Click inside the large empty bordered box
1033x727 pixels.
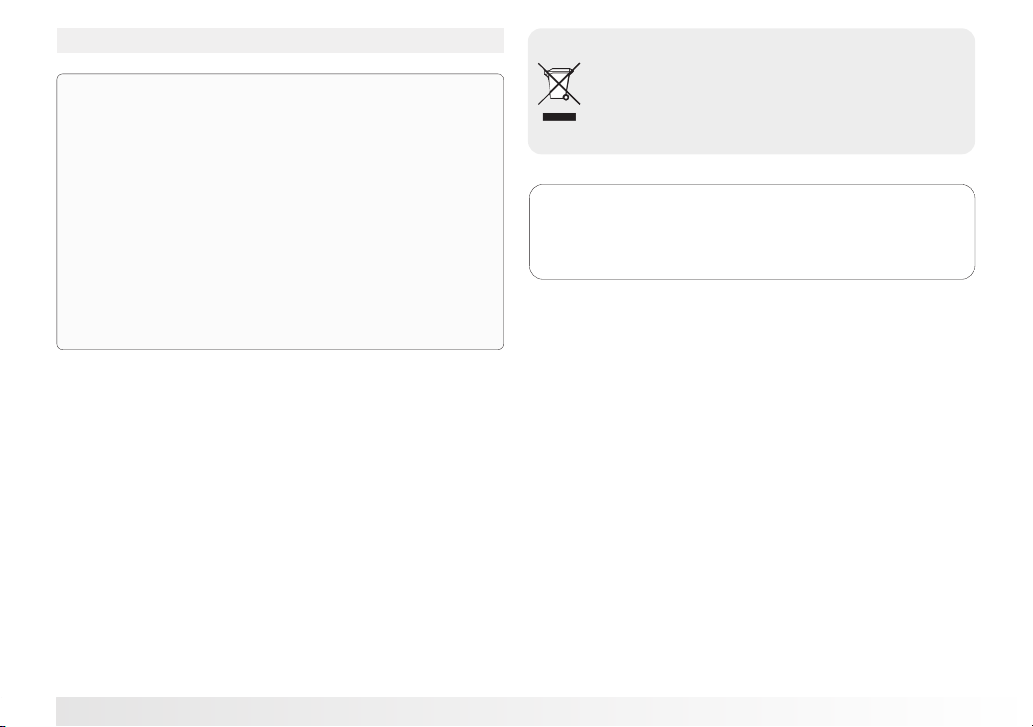tap(280, 211)
